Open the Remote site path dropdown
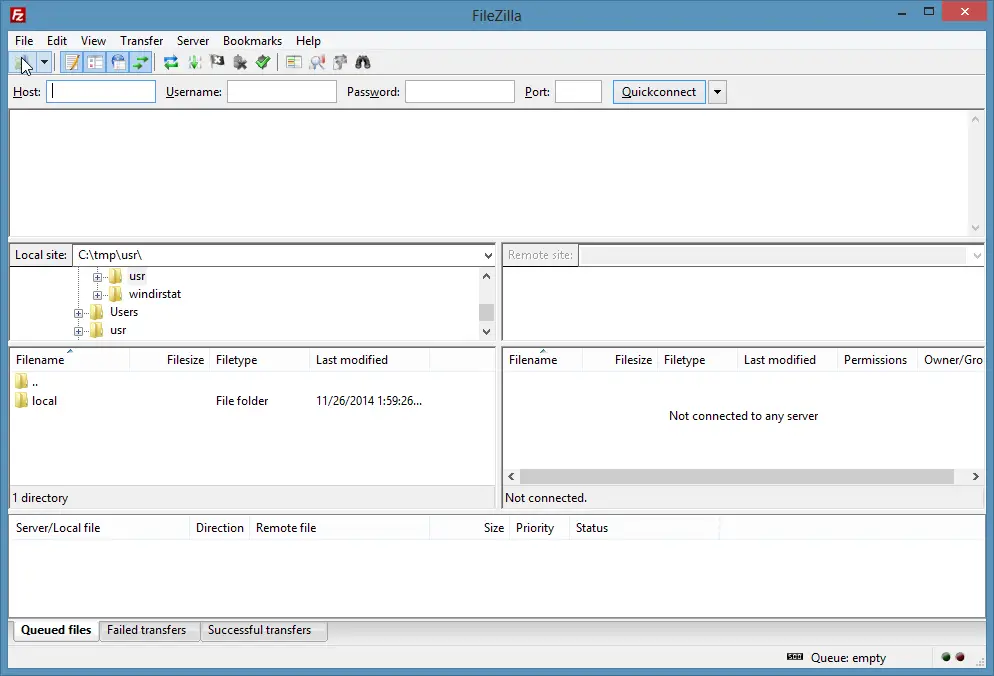This screenshot has width=994, height=676. (976, 256)
